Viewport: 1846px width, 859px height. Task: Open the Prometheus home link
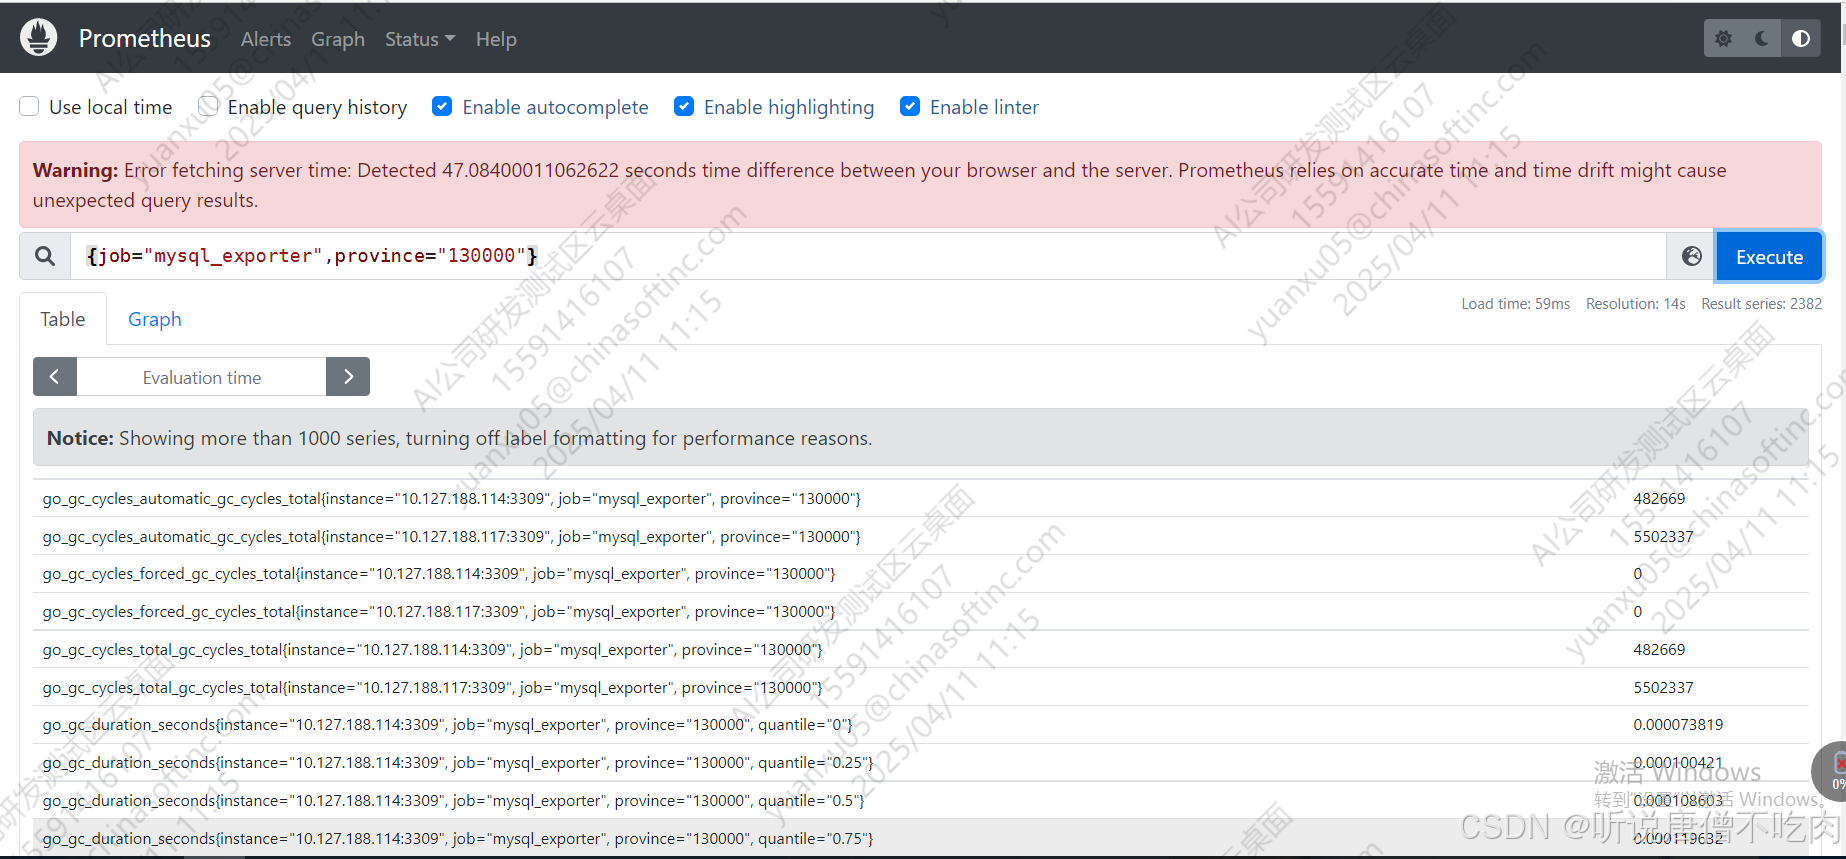(145, 38)
